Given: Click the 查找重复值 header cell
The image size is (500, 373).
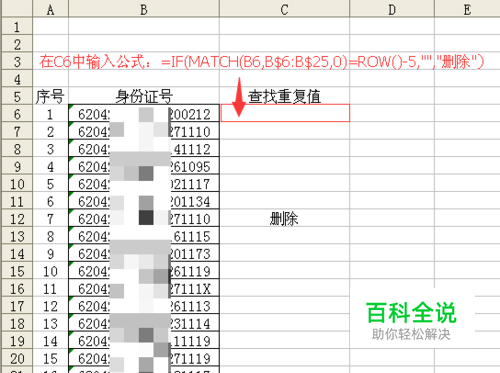Looking at the screenshot, I should (x=284, y=96).
